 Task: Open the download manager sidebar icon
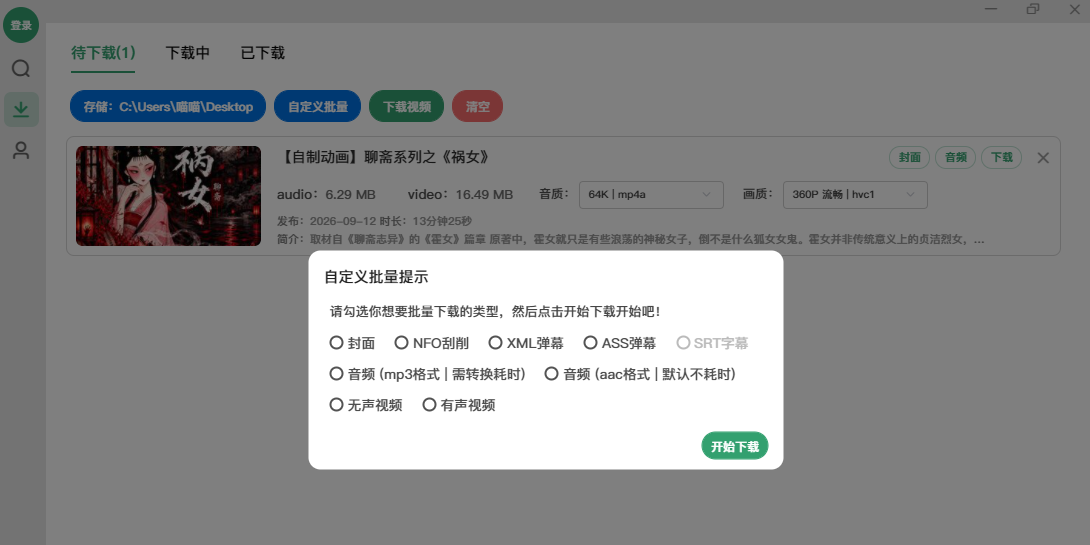coord(21,109)
